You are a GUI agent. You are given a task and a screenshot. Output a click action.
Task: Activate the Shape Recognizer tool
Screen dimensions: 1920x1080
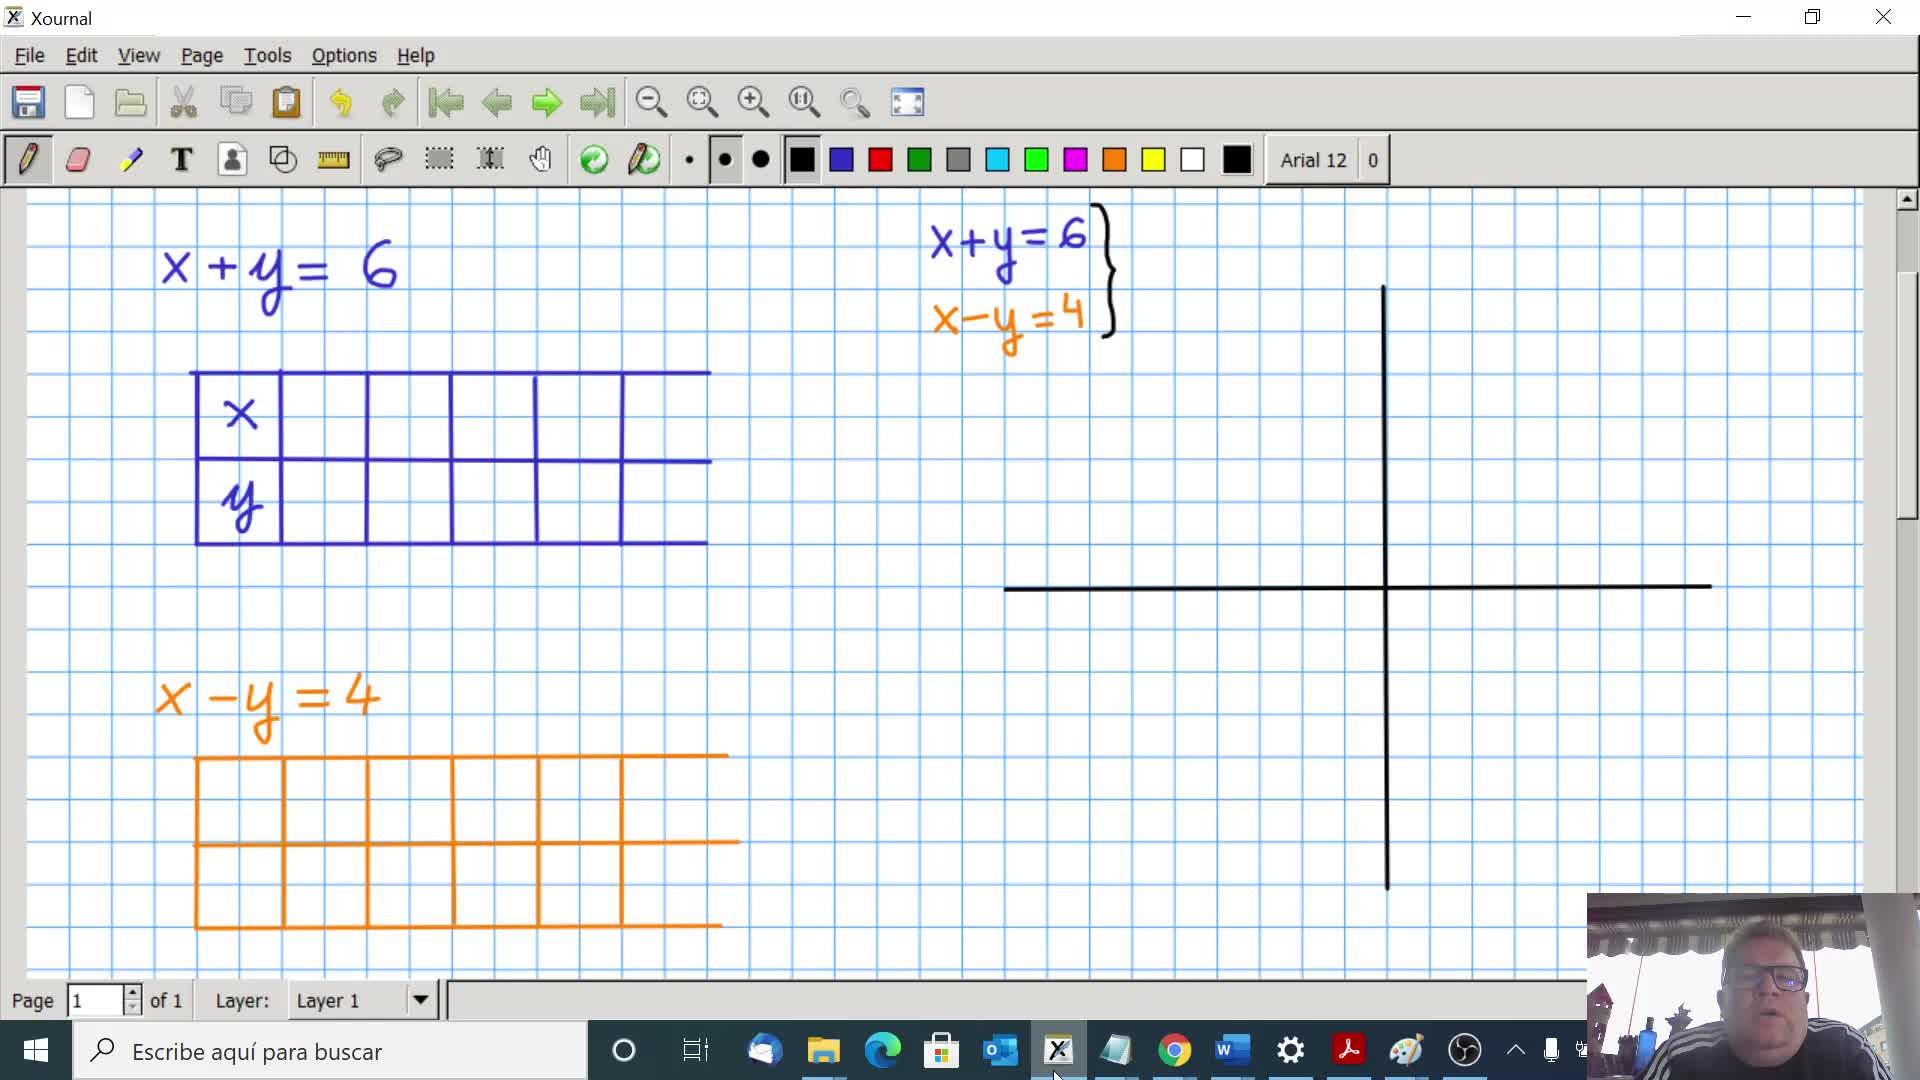(283, 160)
